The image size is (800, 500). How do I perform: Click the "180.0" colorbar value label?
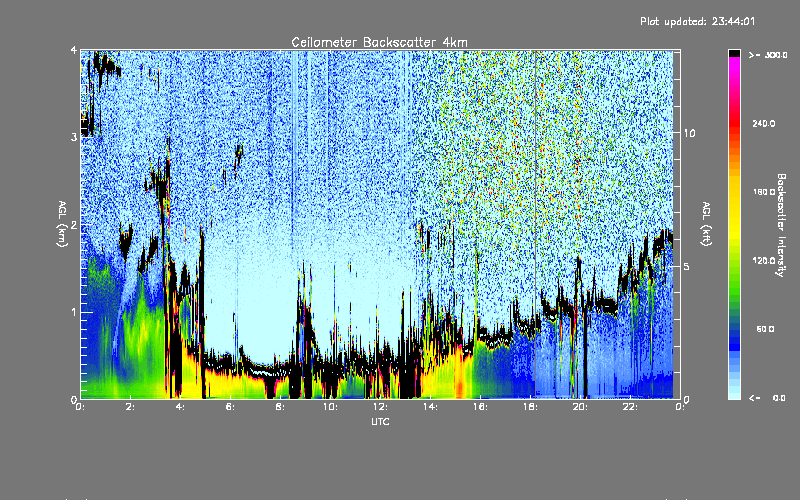click(x=764, y=192)
